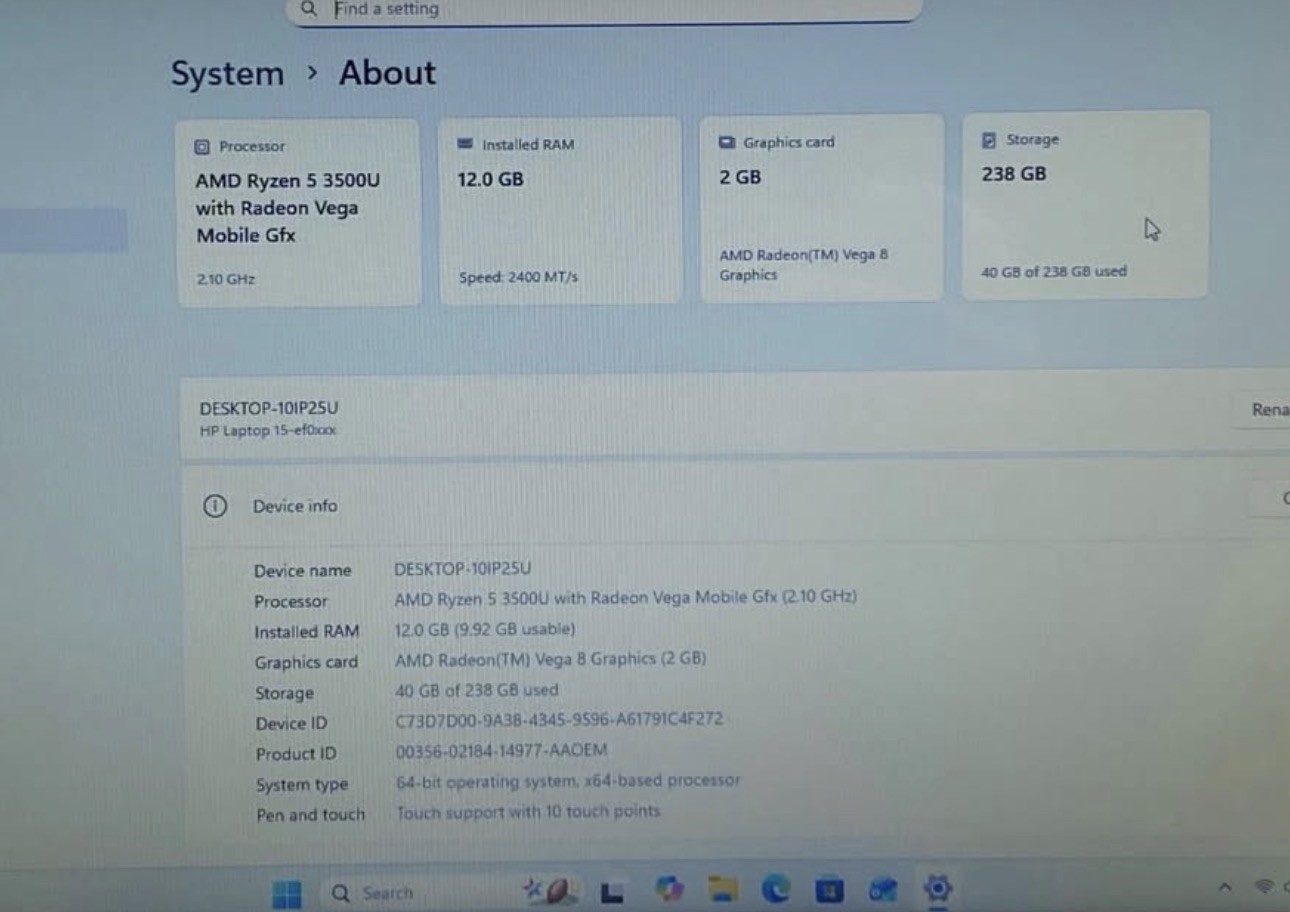Viewport: 1290px width, 912px height.
Task: Select the Product ID value 00356-02184-14977-AAOEM
Action: tap(502, 750)
